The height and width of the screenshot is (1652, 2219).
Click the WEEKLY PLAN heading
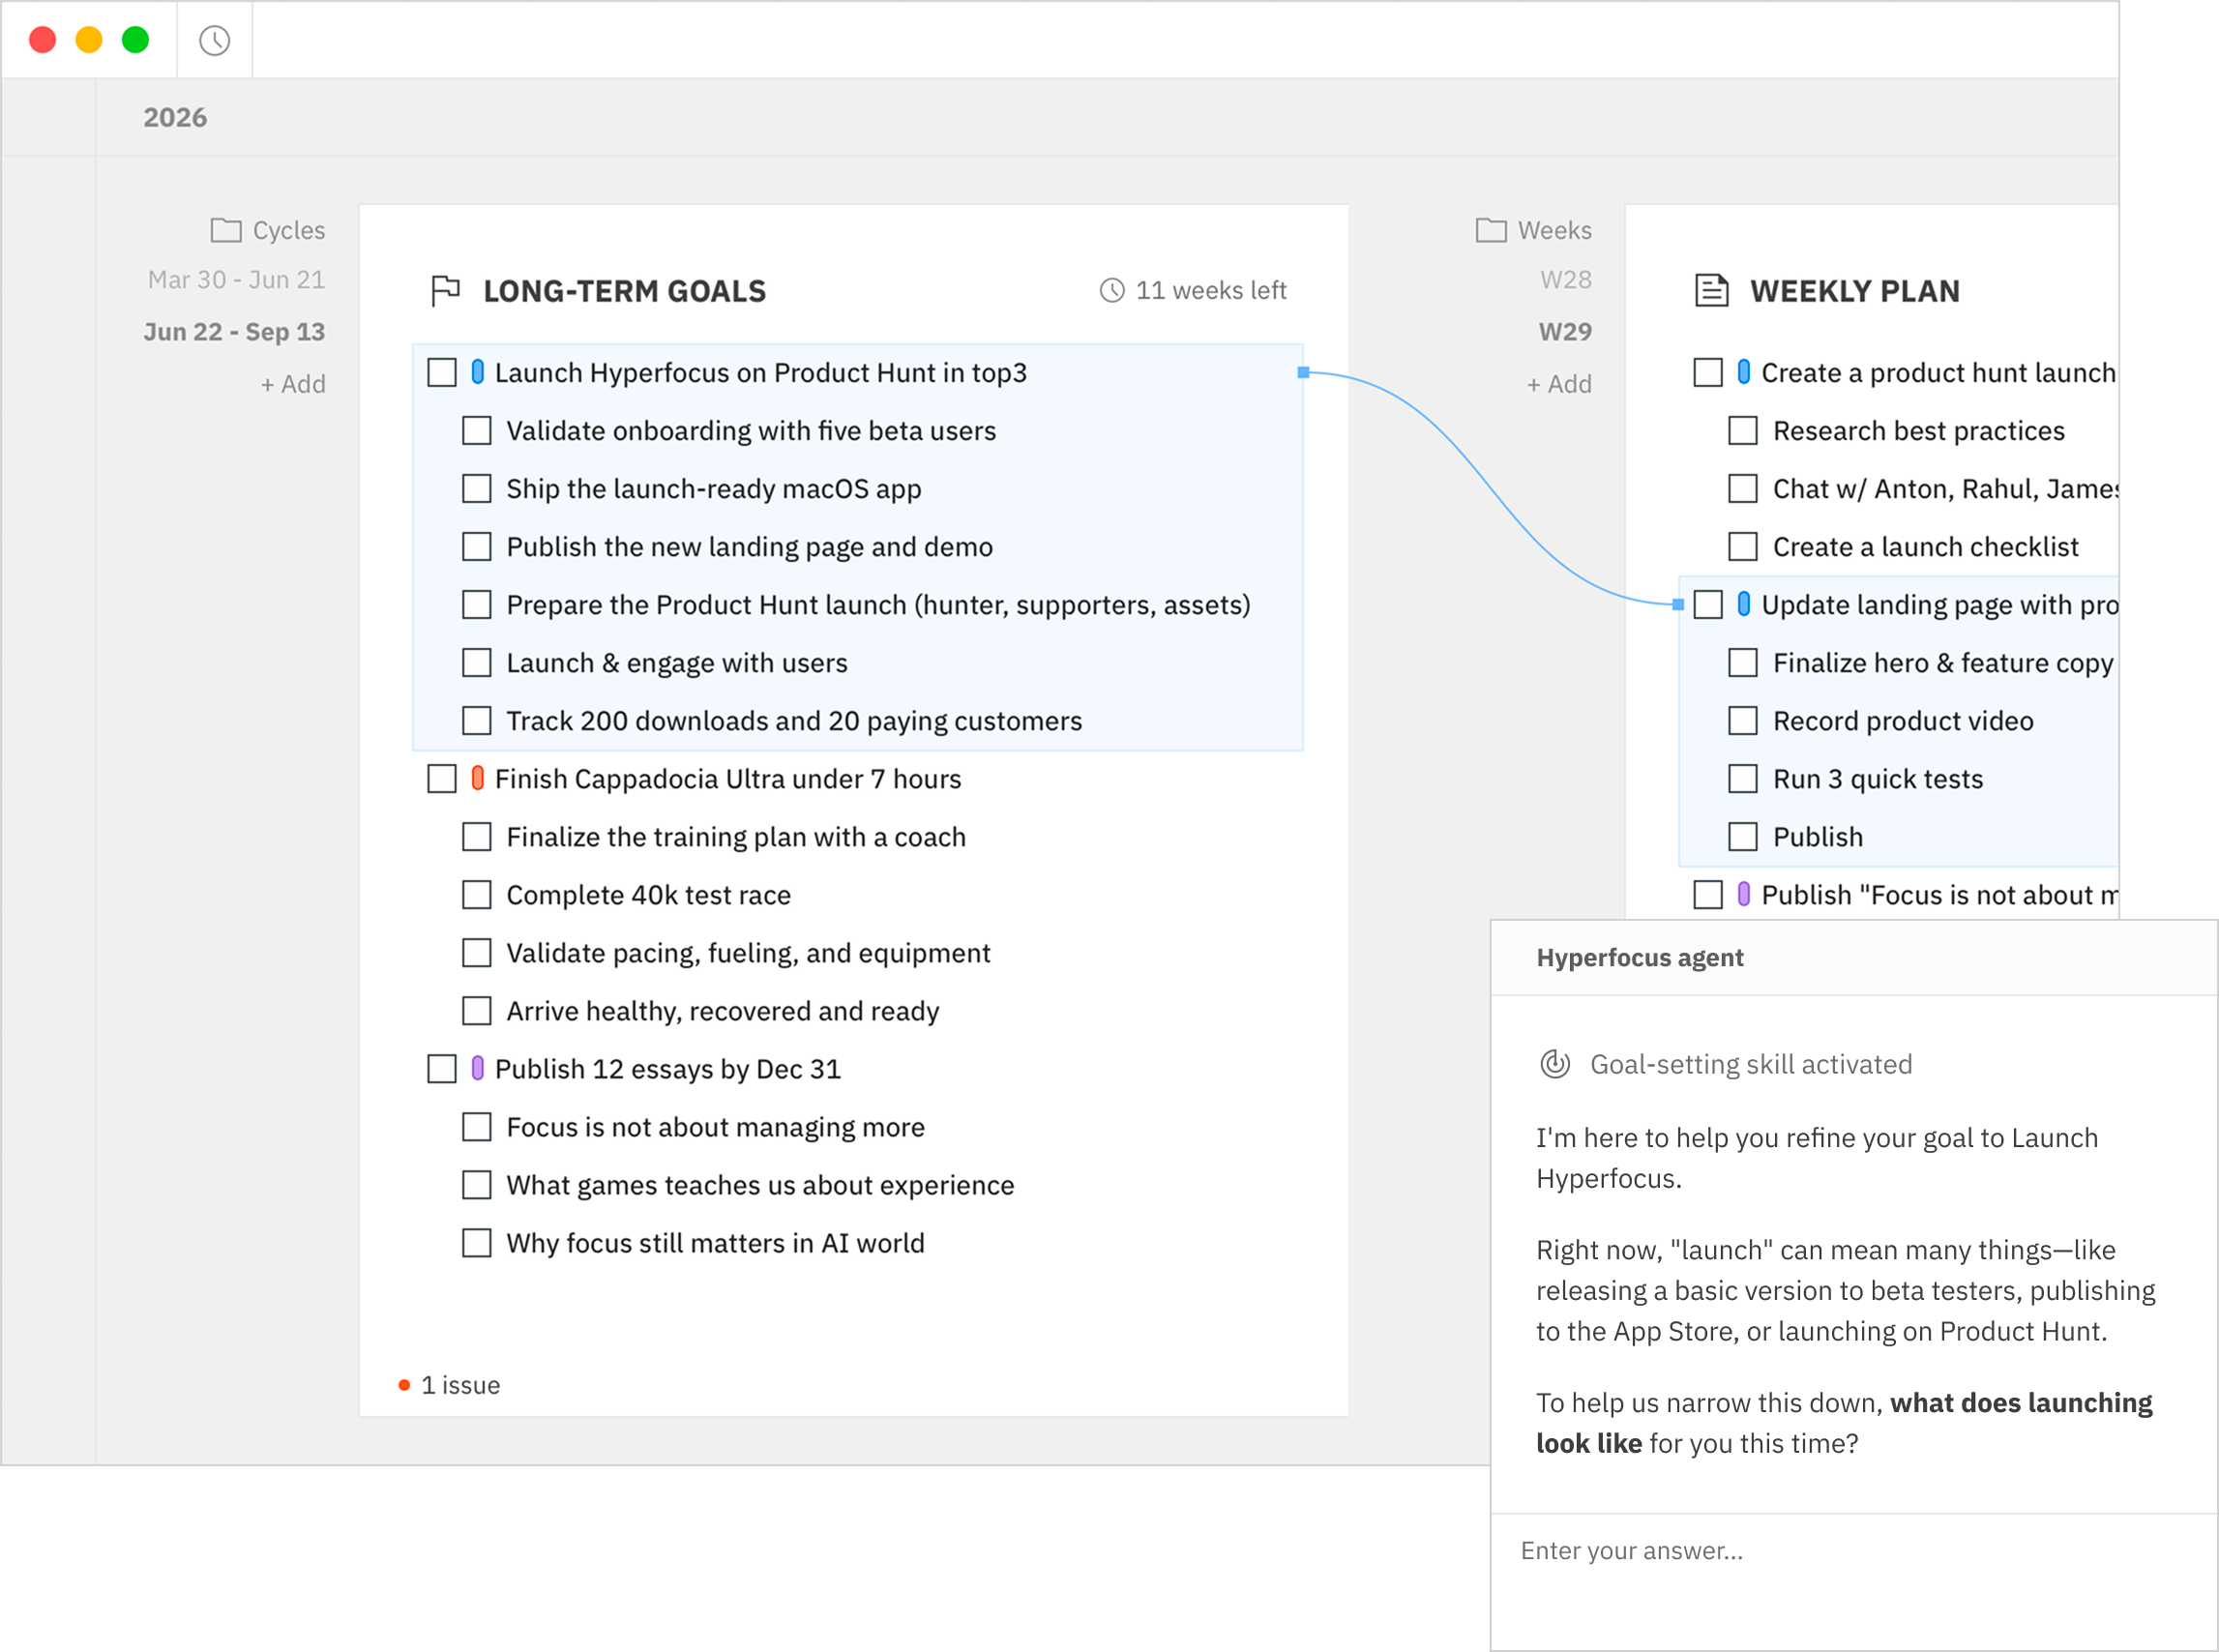tap(1855, 291)
